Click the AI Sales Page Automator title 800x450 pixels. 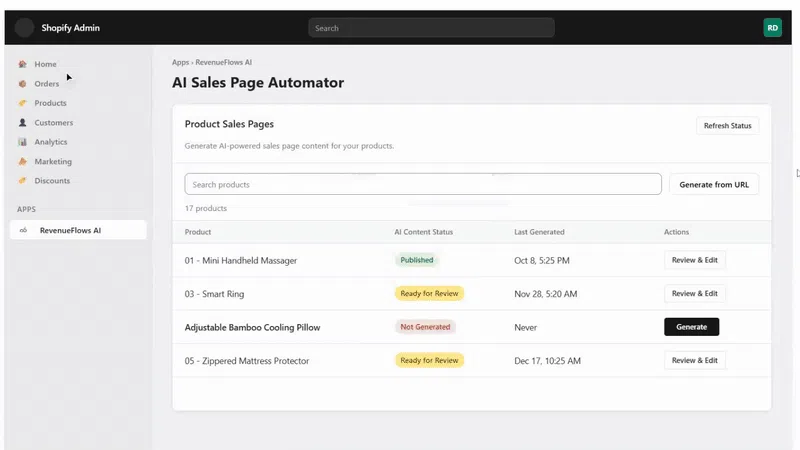pyautogui.click(x=258, y=82)
